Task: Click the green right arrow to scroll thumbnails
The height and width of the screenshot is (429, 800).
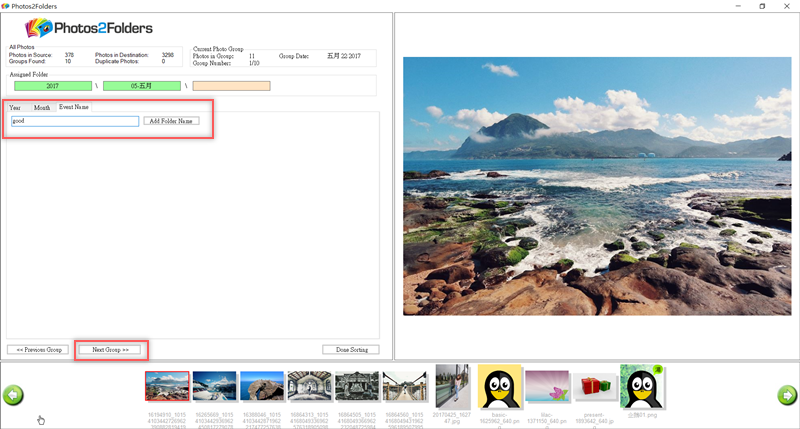Action: [x=787, y=395]
